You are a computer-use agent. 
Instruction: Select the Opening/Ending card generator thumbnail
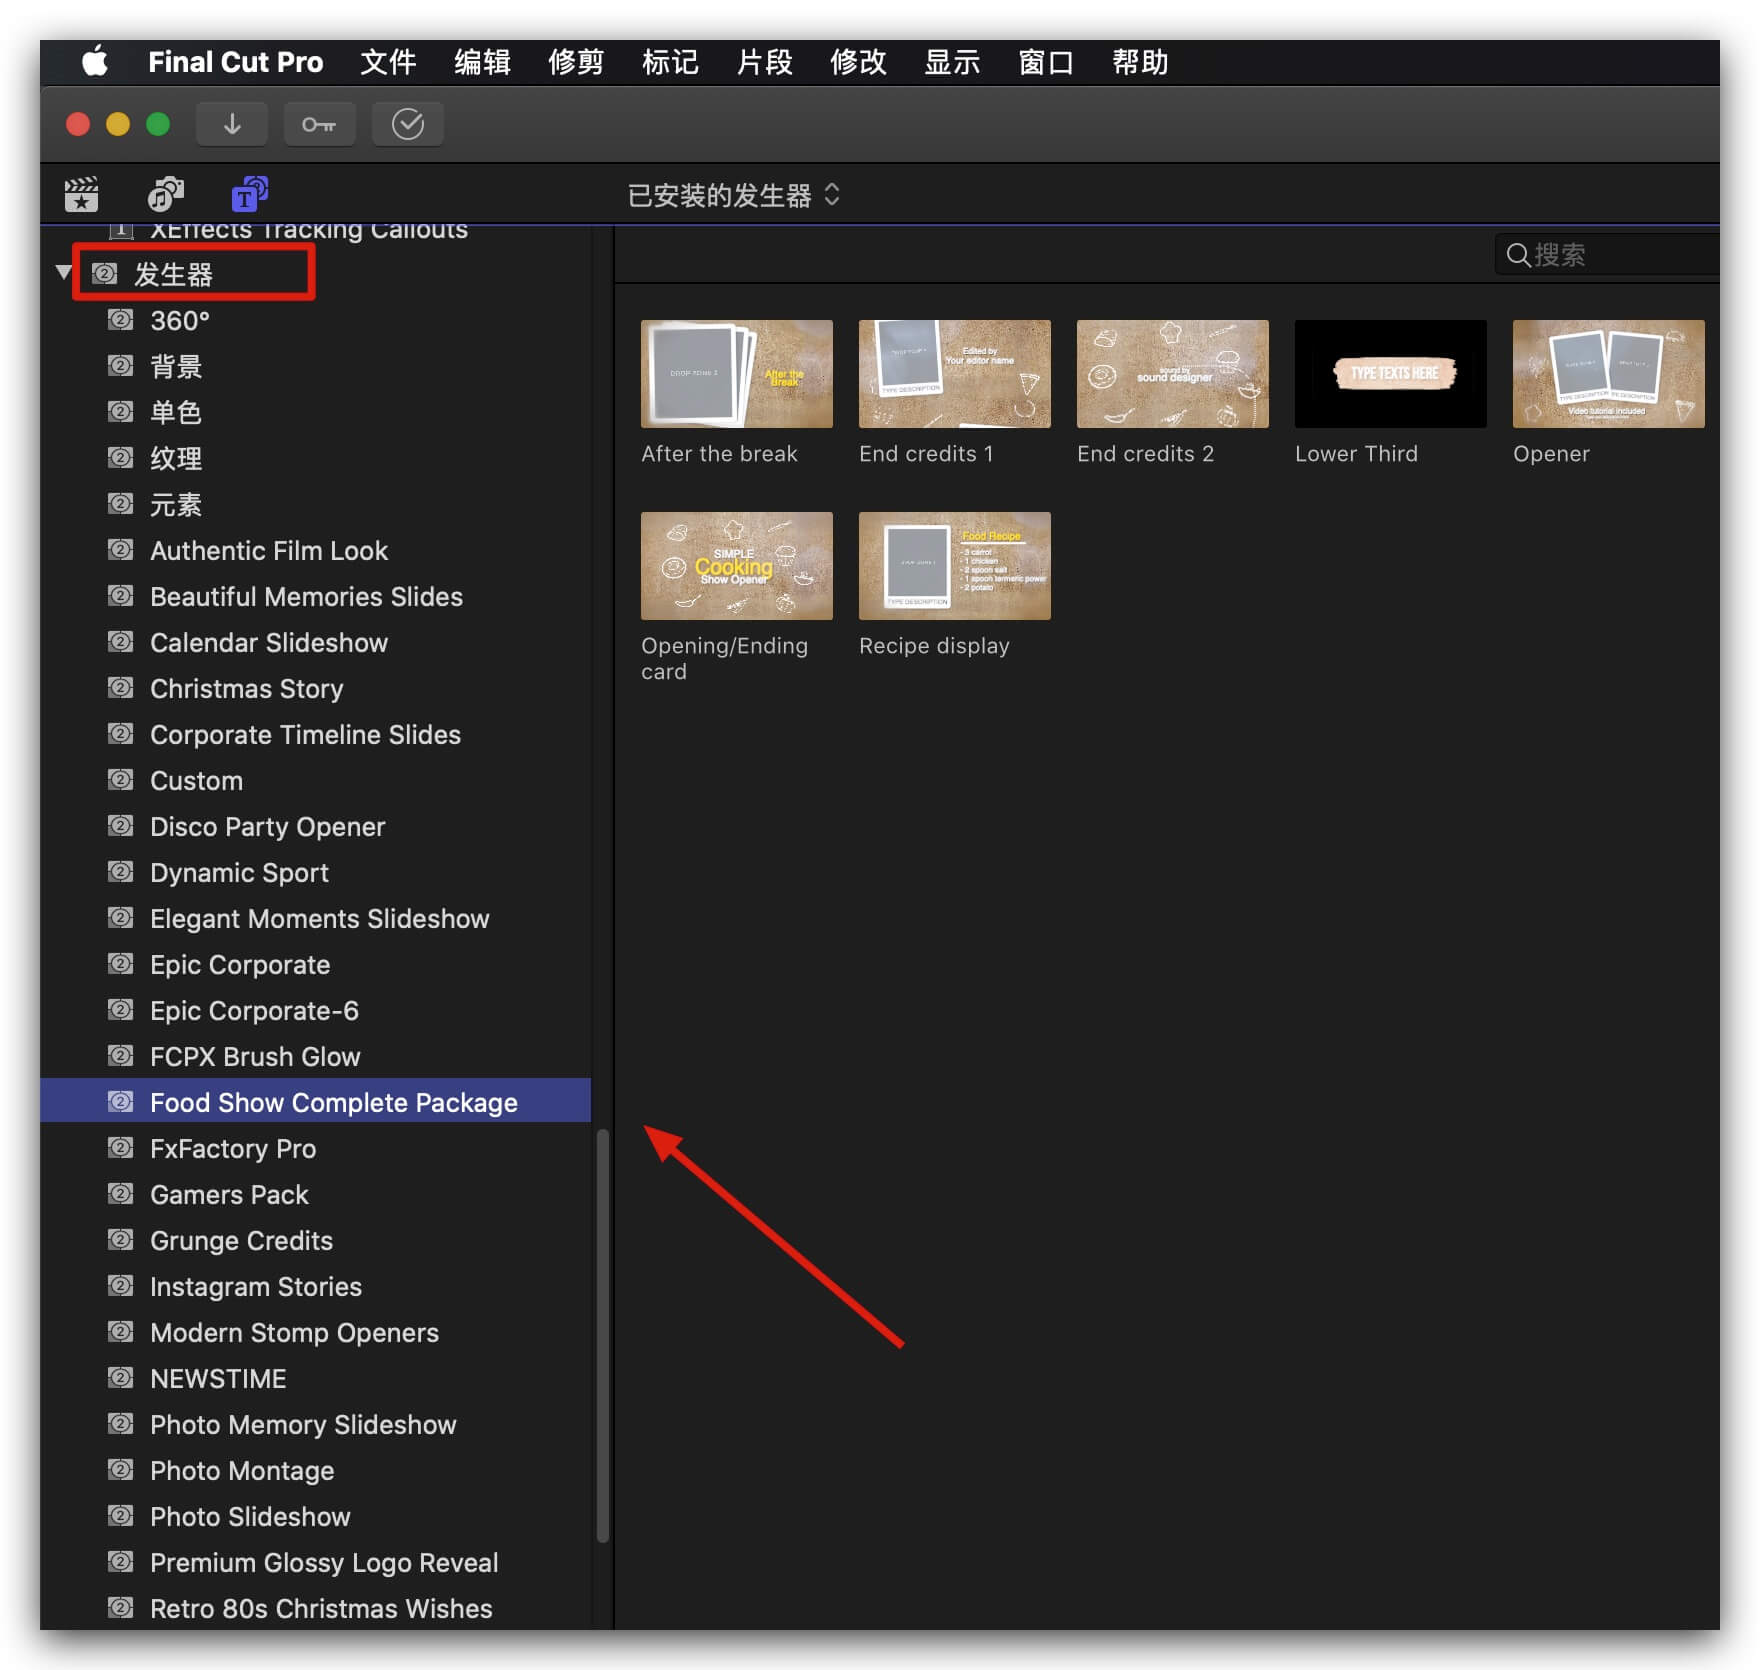737,566
